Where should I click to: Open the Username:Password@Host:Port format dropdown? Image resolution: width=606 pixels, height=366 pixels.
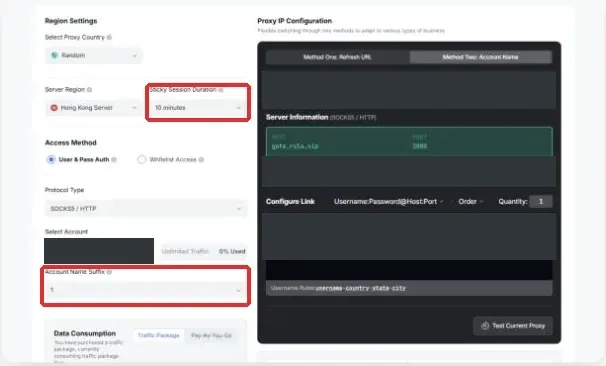[x=388, y=202]
